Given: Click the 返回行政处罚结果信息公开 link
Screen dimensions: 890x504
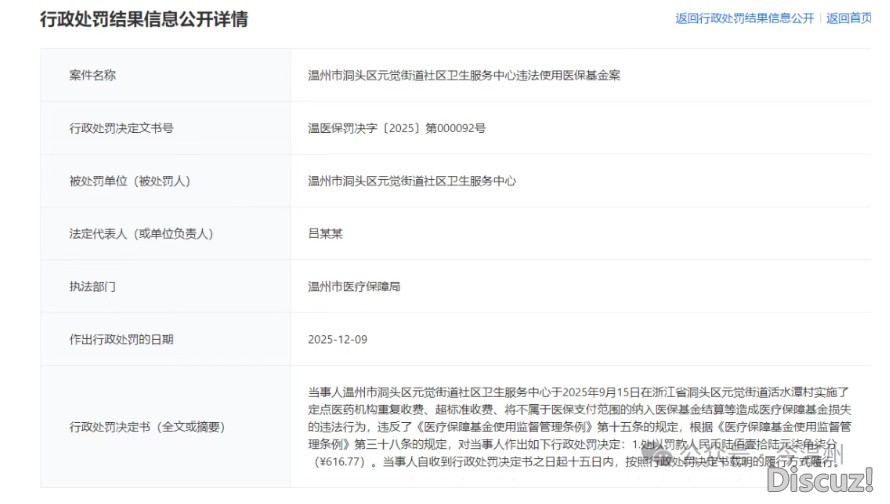Looking at the screenshot, I should point(744,19).
